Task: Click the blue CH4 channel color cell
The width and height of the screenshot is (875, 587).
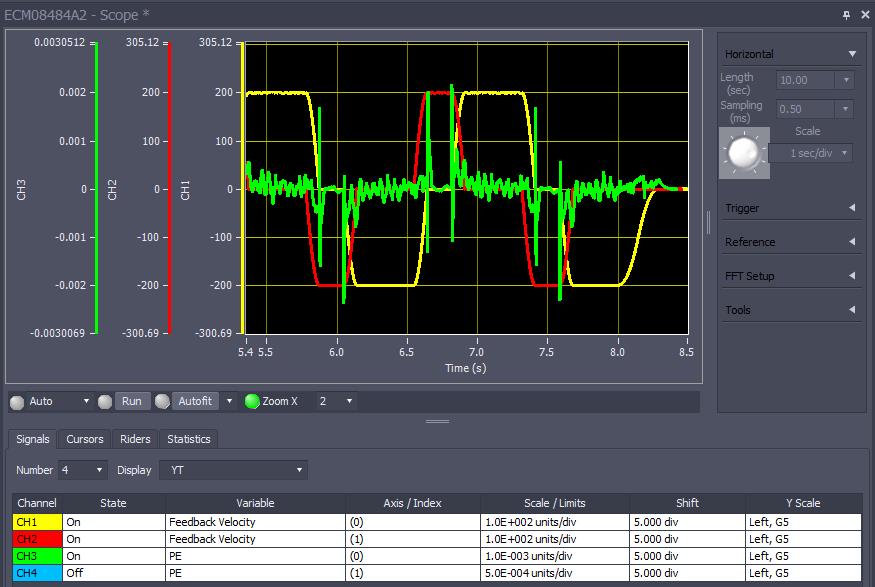Action: point(37,573)
